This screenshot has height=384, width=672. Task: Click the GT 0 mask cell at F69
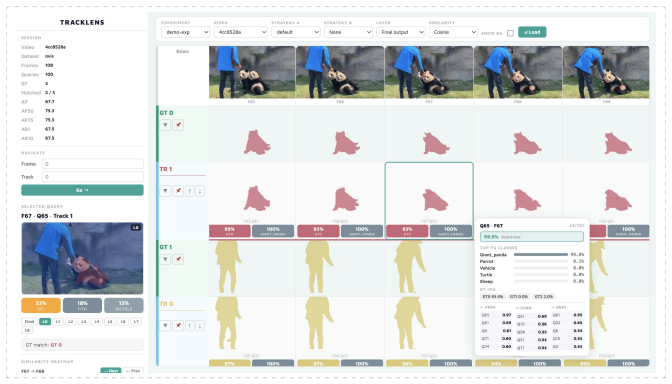(606, 134)
